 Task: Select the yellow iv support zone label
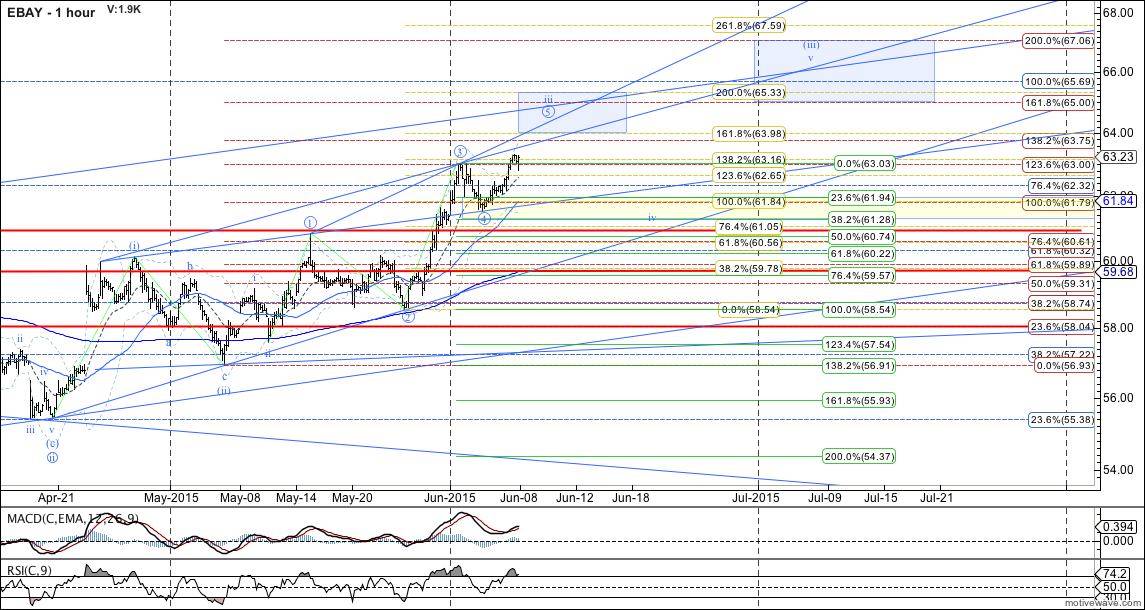point(652,217)
